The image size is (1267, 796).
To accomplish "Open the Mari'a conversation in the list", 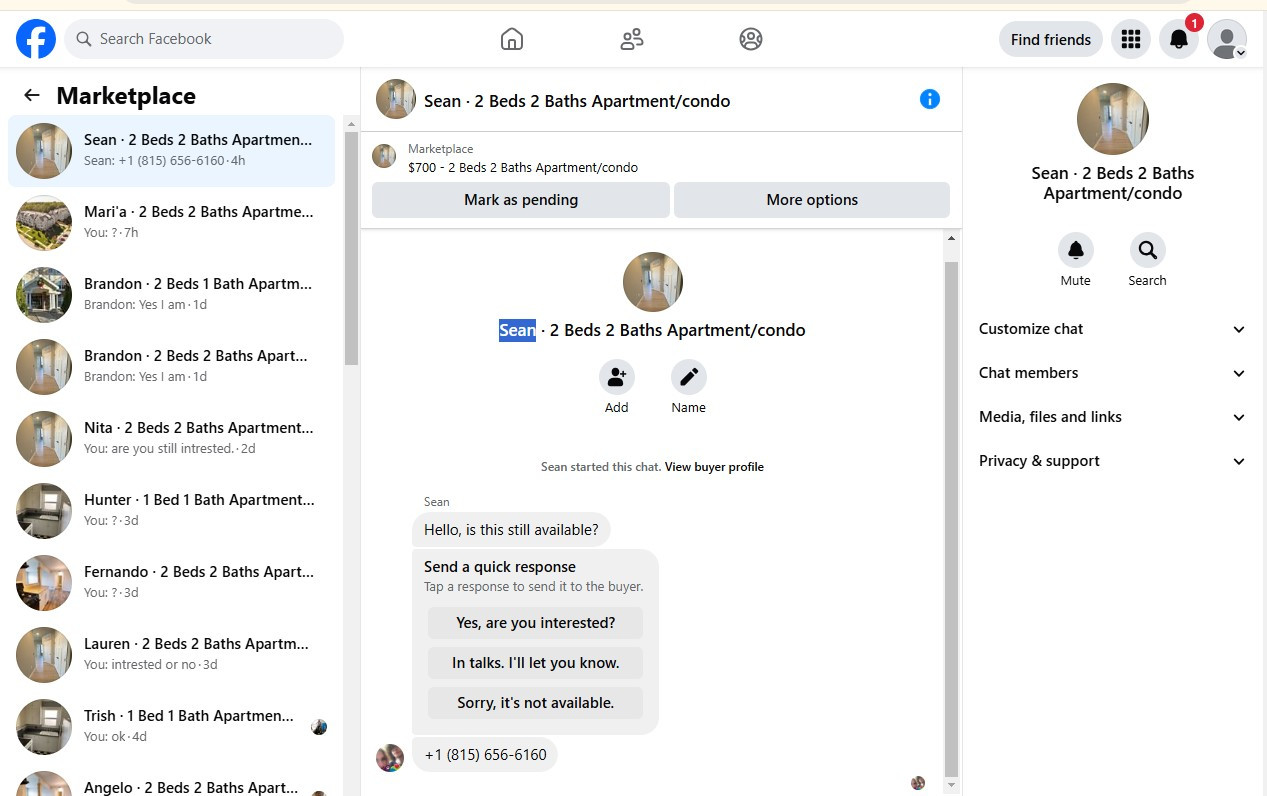I will pos(172,223).
